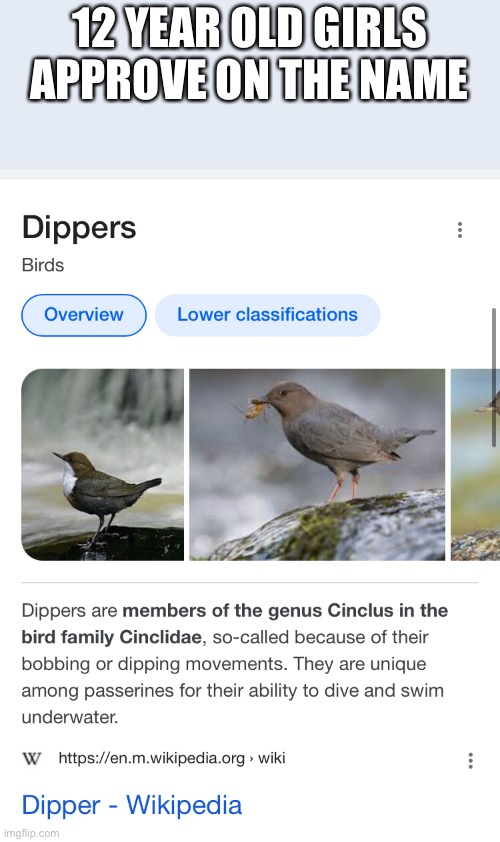Click the meme caption about the name

(249, 53)
